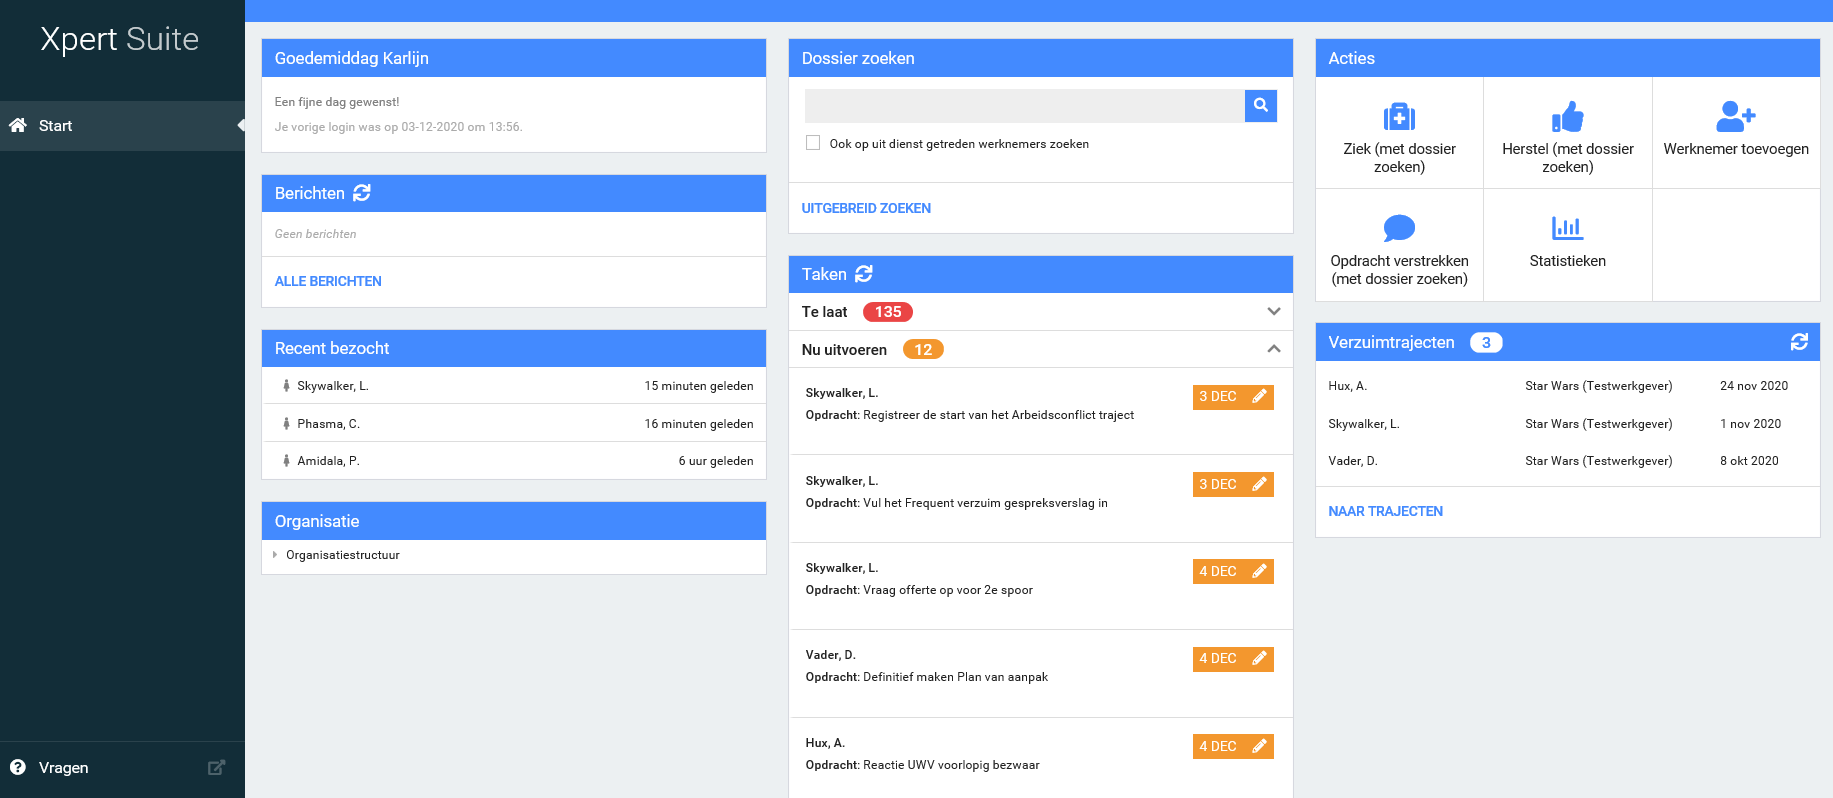Expand the Te laat tasks section
This screenshot has width=1833, height=798.
click(1273, 311)
